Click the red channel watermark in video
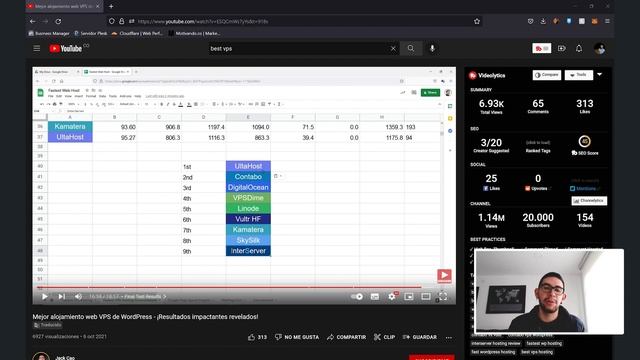 coord(444,276)
